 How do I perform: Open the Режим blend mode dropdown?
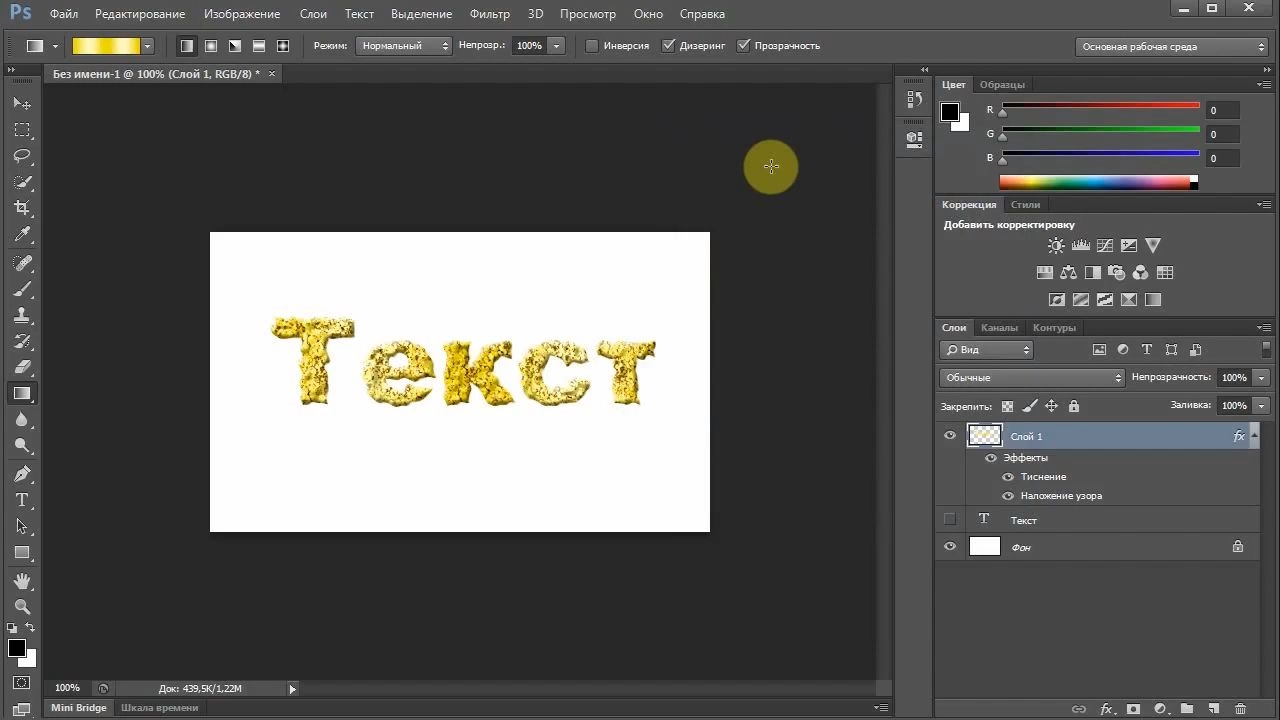(404, 46)
